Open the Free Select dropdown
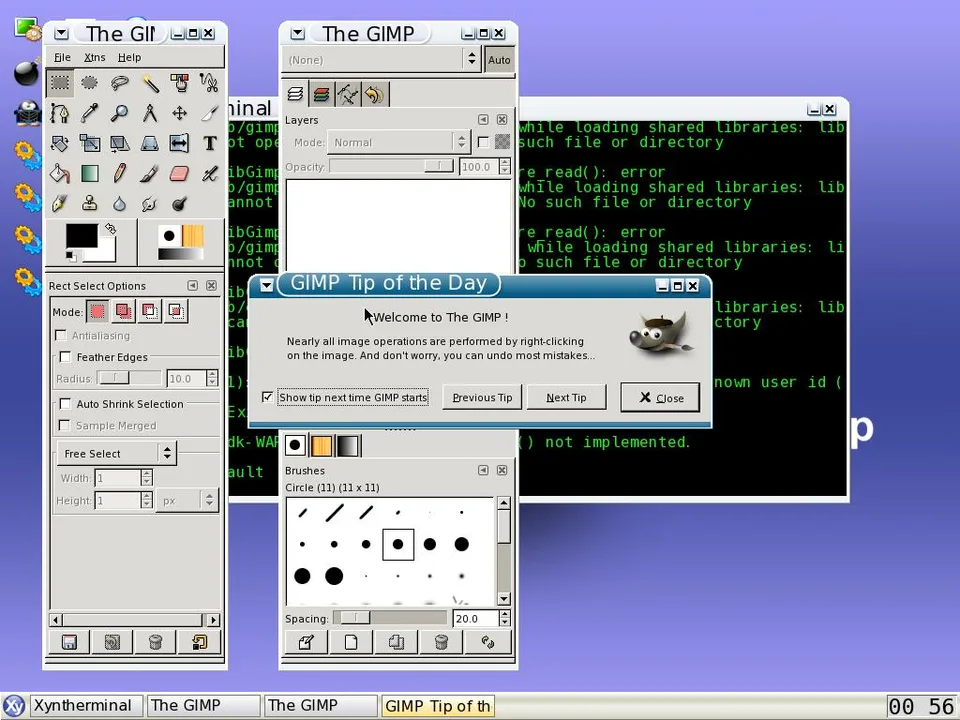Image resolution: width=960 pixels, height=720 pixels. pos(116,453)
